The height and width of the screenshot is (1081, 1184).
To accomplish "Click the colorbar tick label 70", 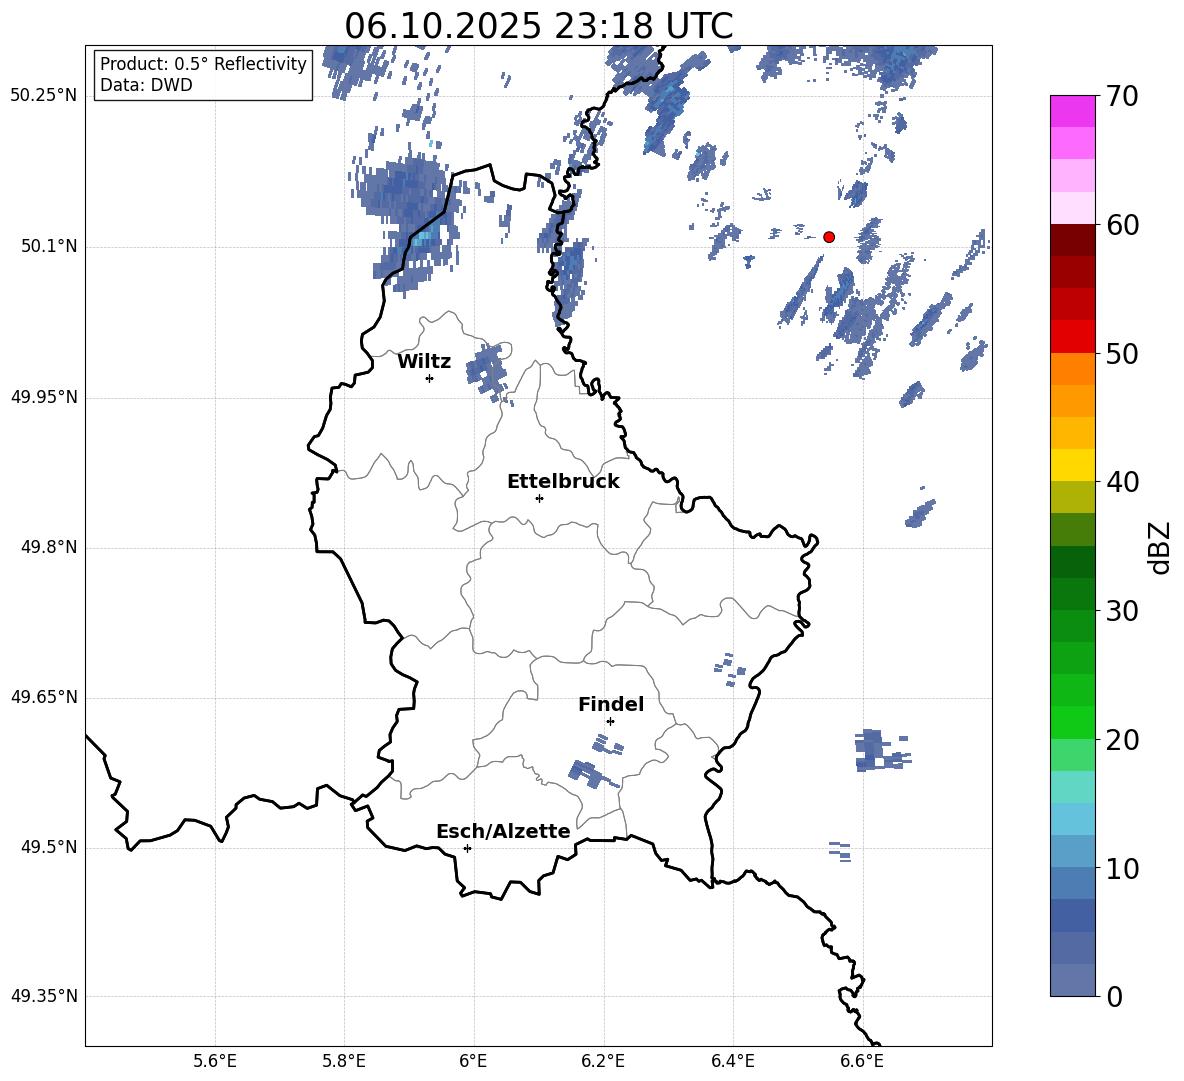I will point(1122,97).
